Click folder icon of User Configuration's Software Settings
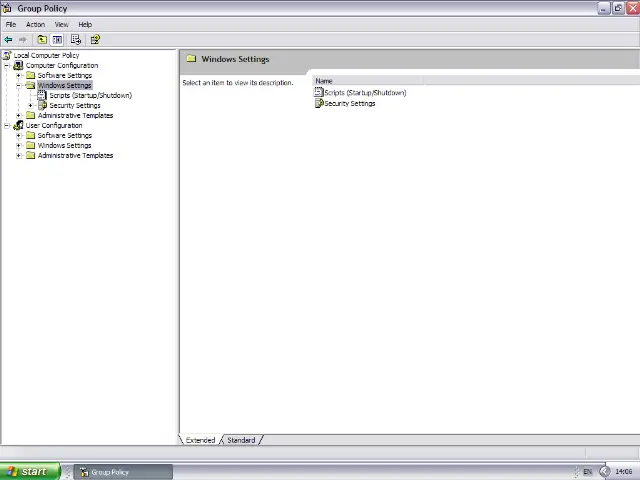 [x=31, y=135]
